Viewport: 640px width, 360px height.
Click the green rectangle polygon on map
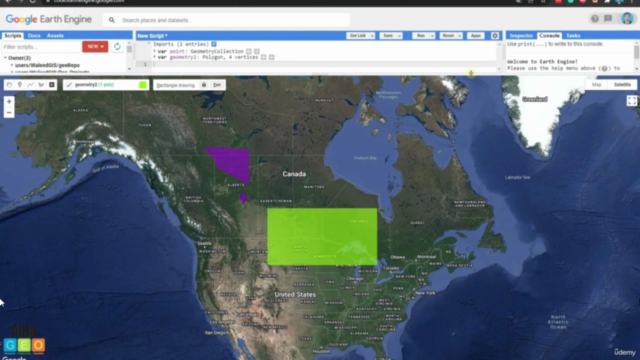(322, 237)
